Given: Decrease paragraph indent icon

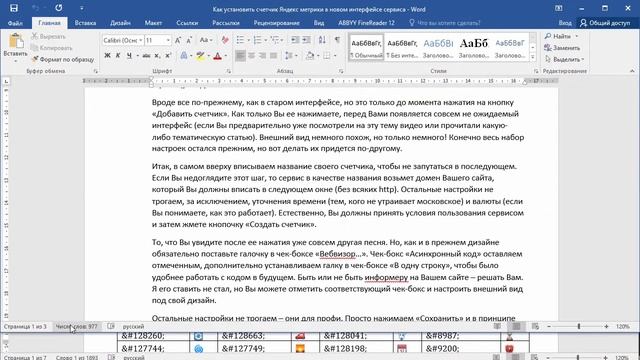Looking at the screenshot, I should coord(295,40).
